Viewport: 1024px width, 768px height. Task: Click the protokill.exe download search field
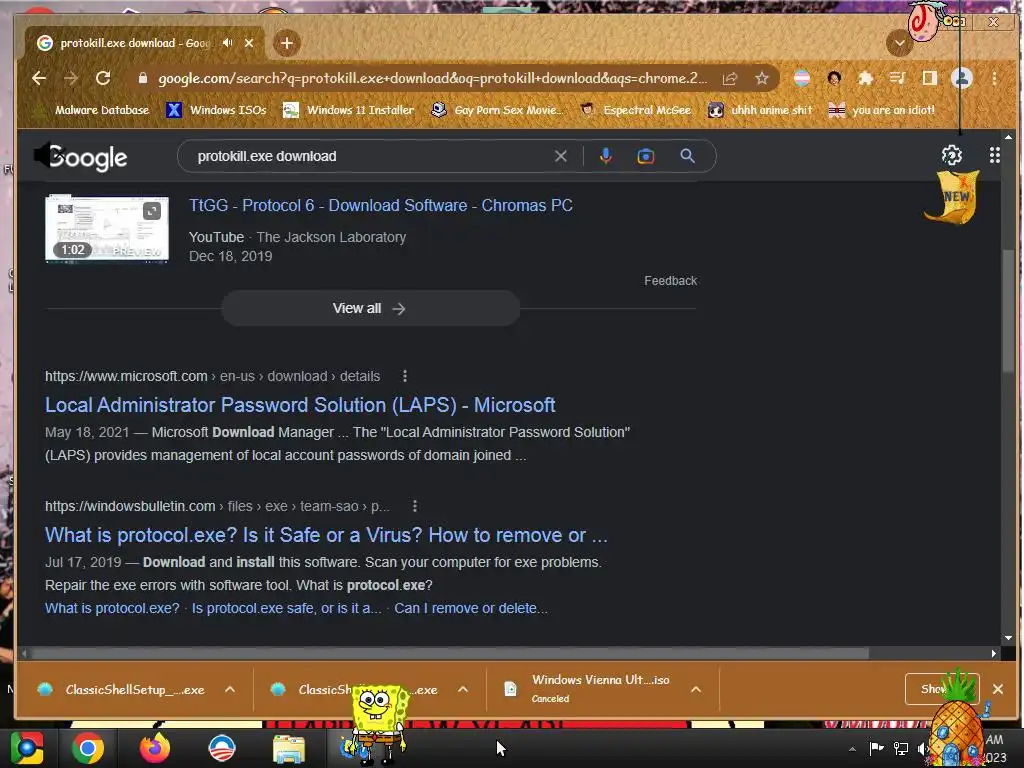(372, 156)
